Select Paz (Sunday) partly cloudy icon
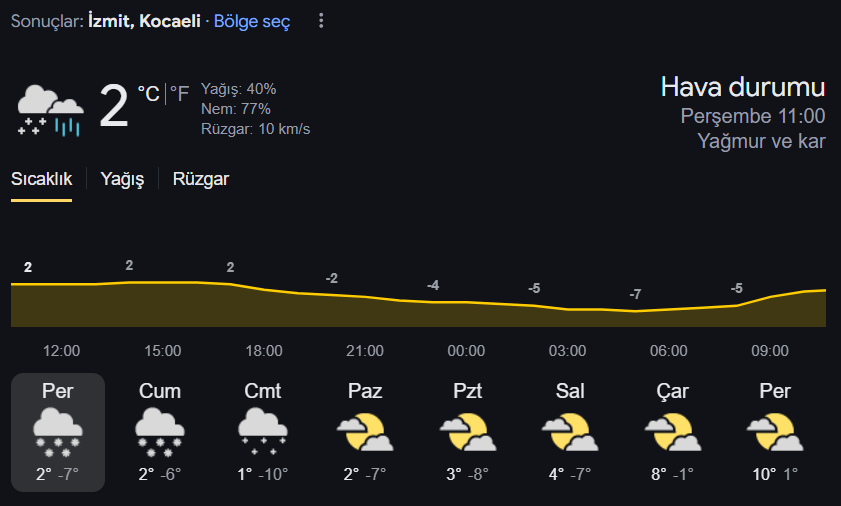The image size is (841, 506). [365, 432]
